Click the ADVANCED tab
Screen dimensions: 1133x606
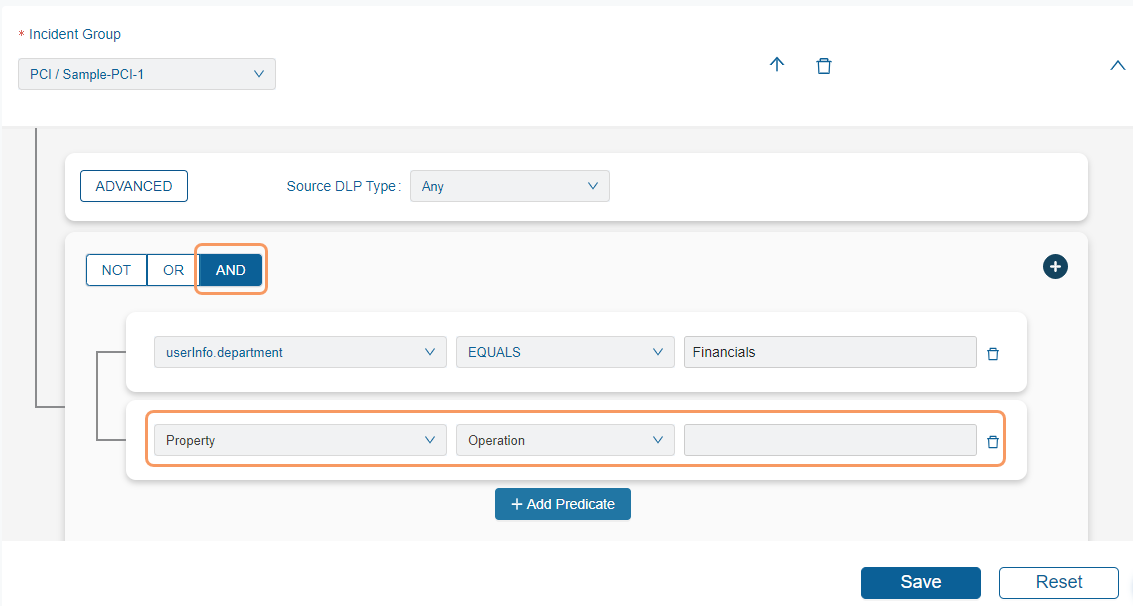tap(133, 186)
